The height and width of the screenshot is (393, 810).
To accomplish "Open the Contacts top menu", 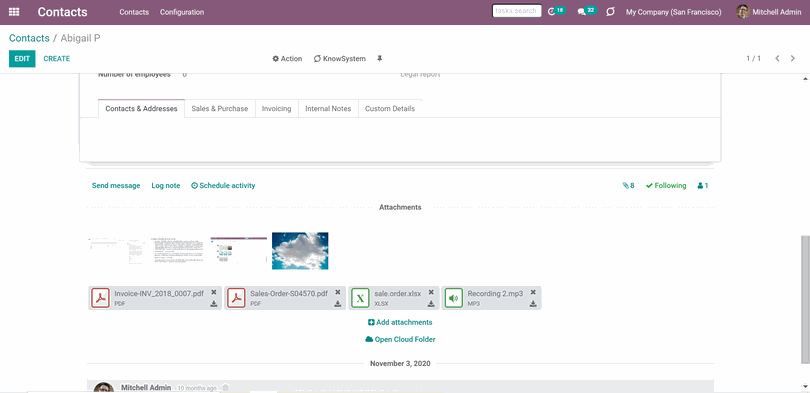I will click(x=134, y=12).
